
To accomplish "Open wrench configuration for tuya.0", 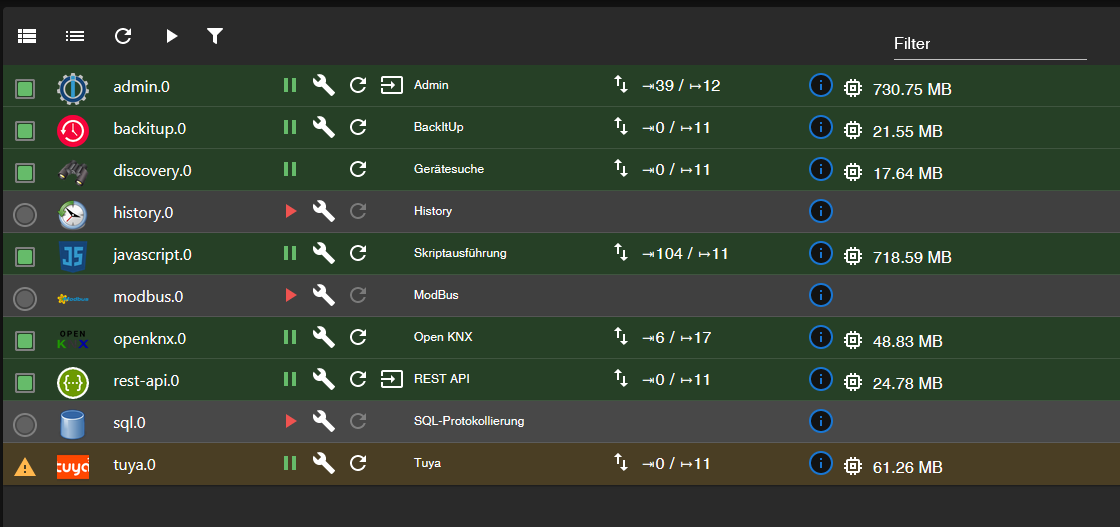I will coord(323,463).
